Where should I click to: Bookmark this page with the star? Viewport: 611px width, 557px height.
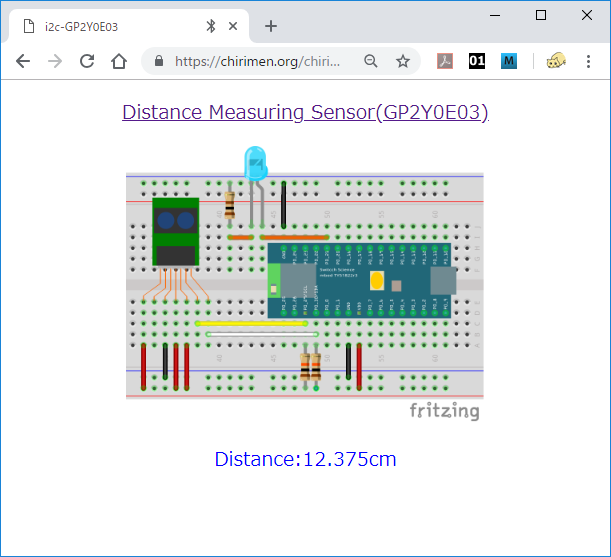click(x=402, y=61)
